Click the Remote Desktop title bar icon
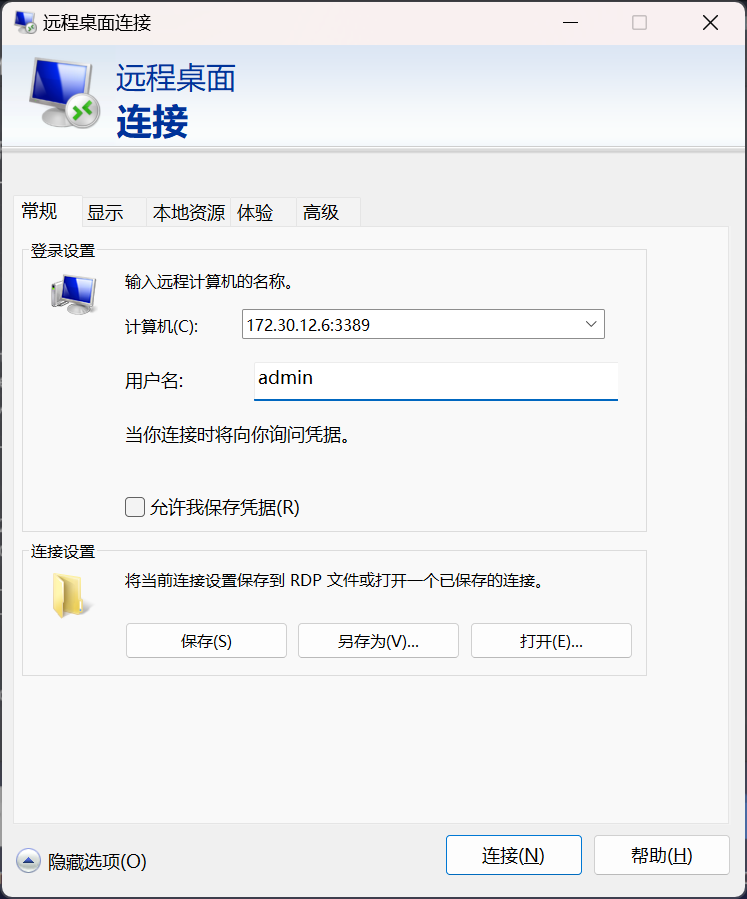Image resolution: width=747 pixels, height=899 pixels. pos(25,22)
